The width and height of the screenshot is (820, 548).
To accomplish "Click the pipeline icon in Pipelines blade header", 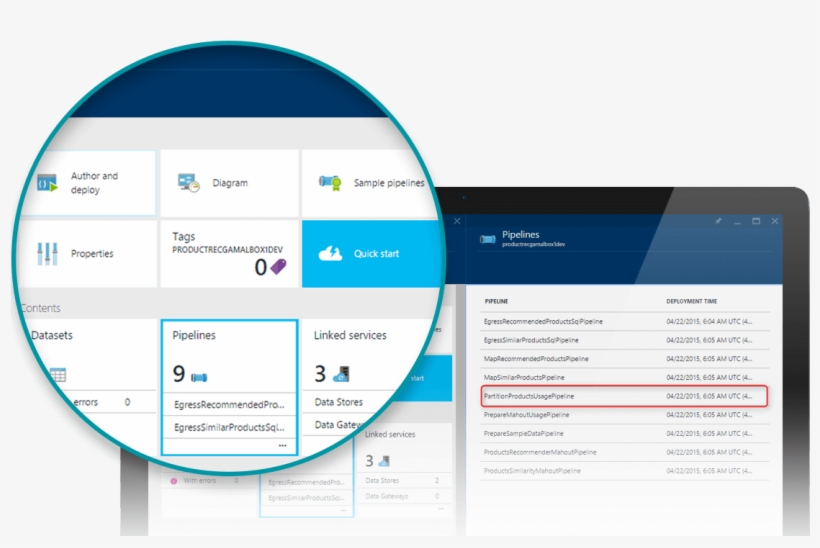I will (x=487, y=239).
